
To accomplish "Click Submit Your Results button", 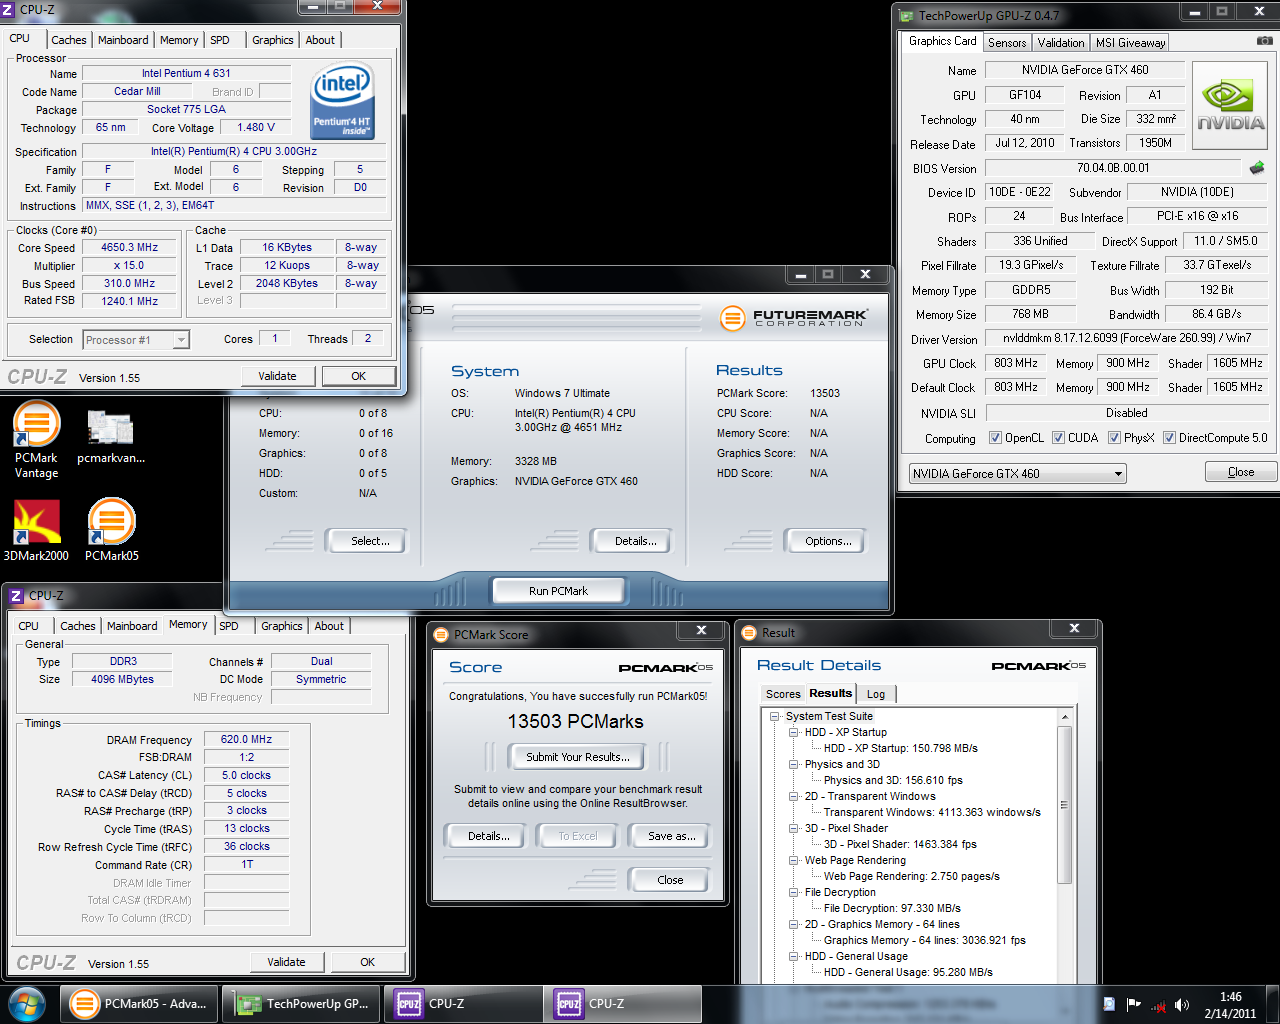I will click(x=578, y=757).
